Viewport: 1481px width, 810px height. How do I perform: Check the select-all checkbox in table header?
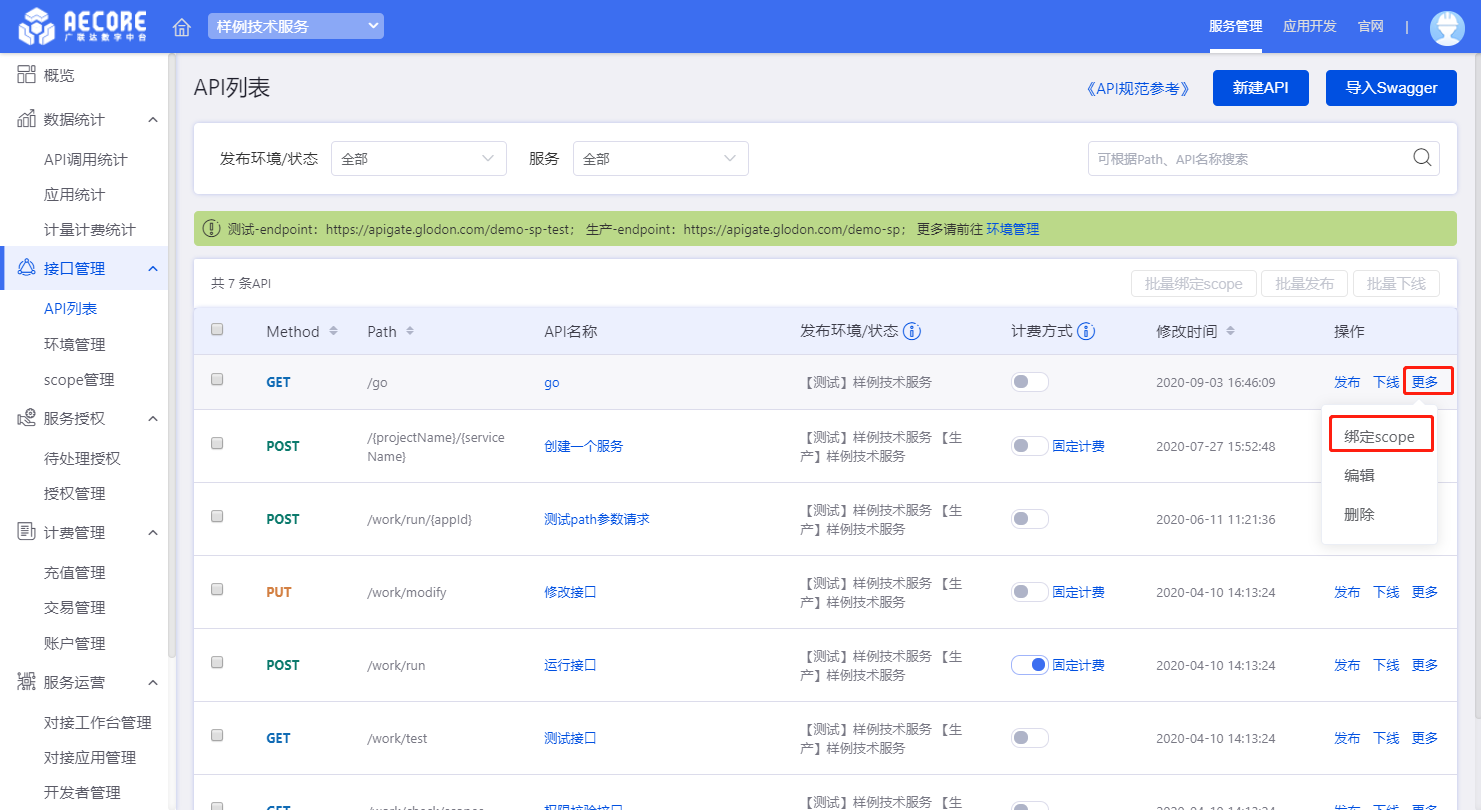point(217,330)
